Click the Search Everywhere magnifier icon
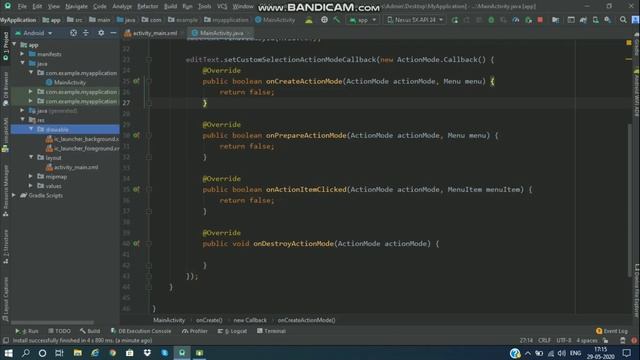 click(x=623, y=20)
